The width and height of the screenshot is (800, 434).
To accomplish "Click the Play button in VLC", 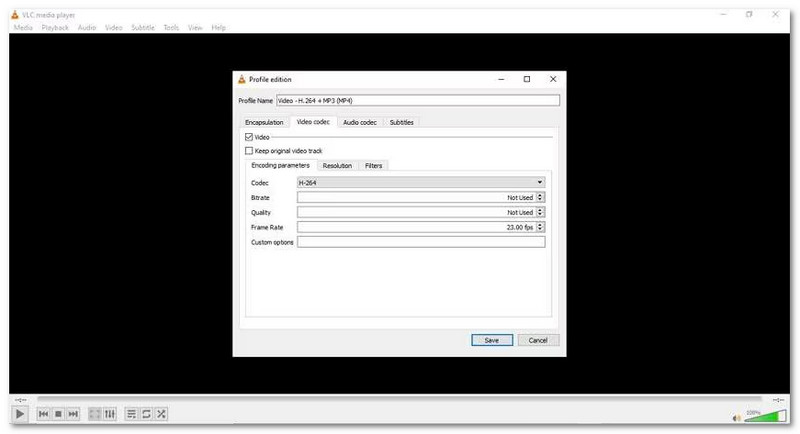I will tap(19, 414).
